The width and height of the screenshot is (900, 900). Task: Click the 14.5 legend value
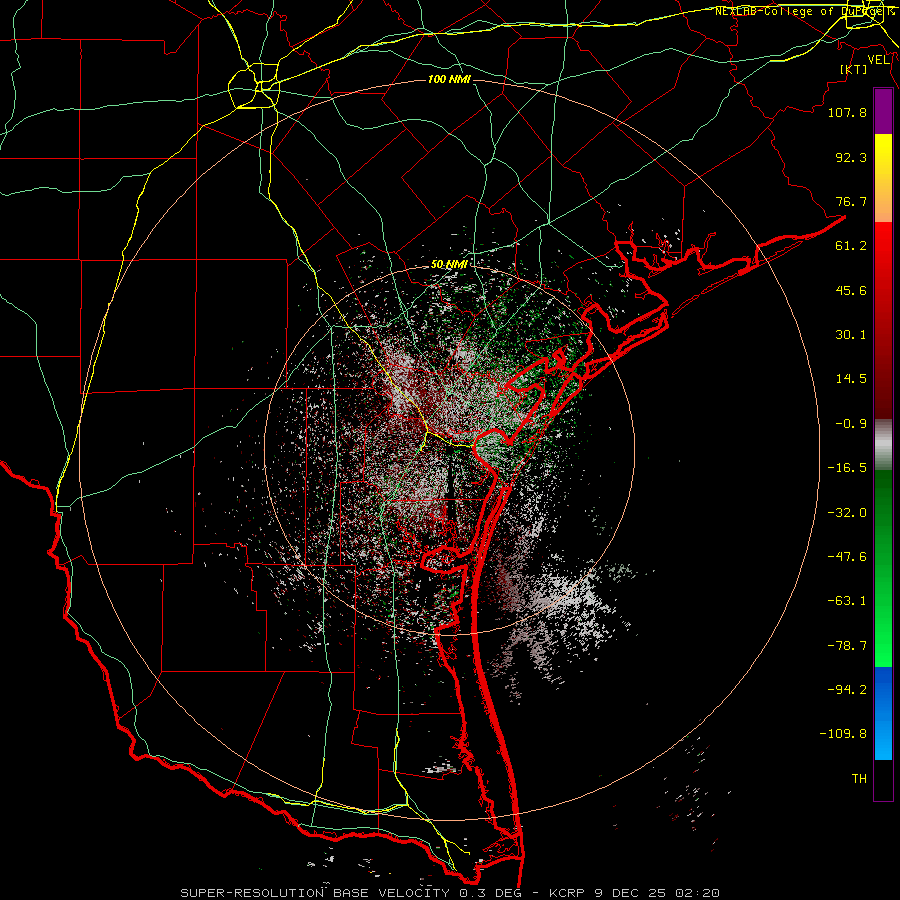pos(851,379)
